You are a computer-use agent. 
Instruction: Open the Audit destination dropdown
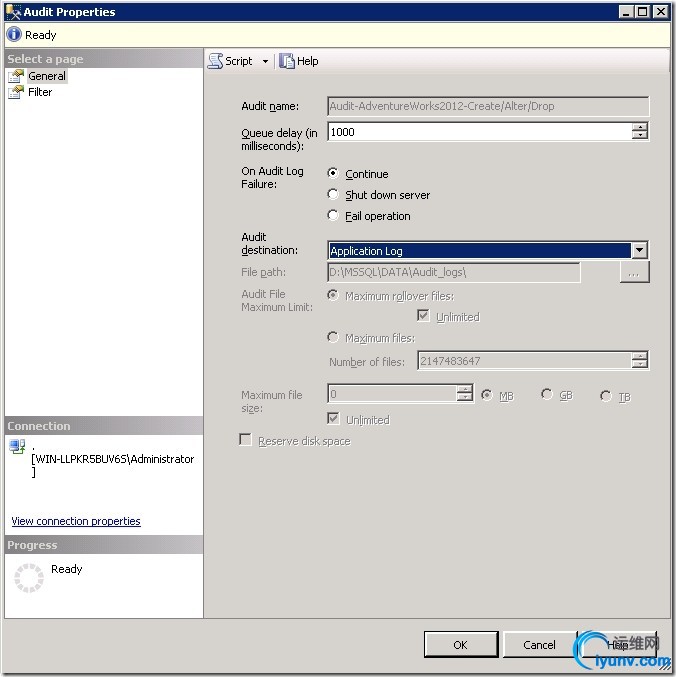tap(639, 250)
